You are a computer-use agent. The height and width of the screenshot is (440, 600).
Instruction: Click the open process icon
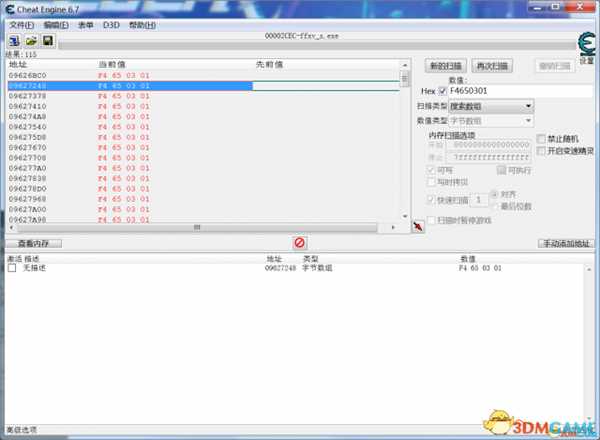16,40
